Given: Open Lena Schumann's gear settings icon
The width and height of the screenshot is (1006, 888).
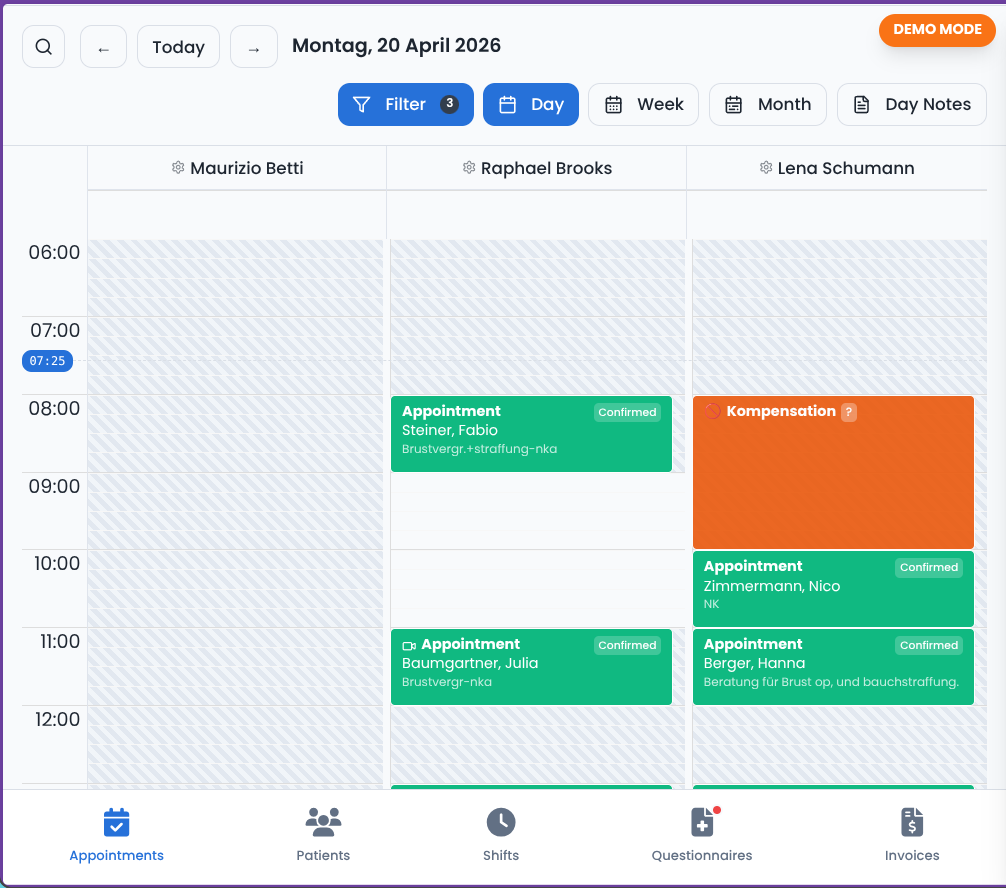Looking at the screenshot, I should (766, 167).
